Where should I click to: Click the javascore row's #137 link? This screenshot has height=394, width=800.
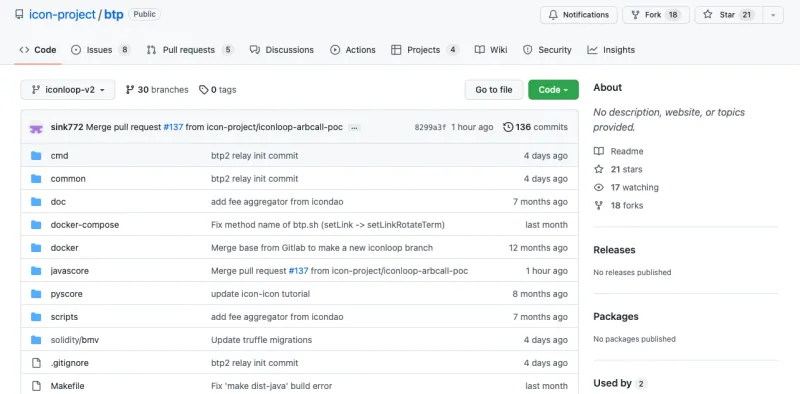[x=298, y=270]
